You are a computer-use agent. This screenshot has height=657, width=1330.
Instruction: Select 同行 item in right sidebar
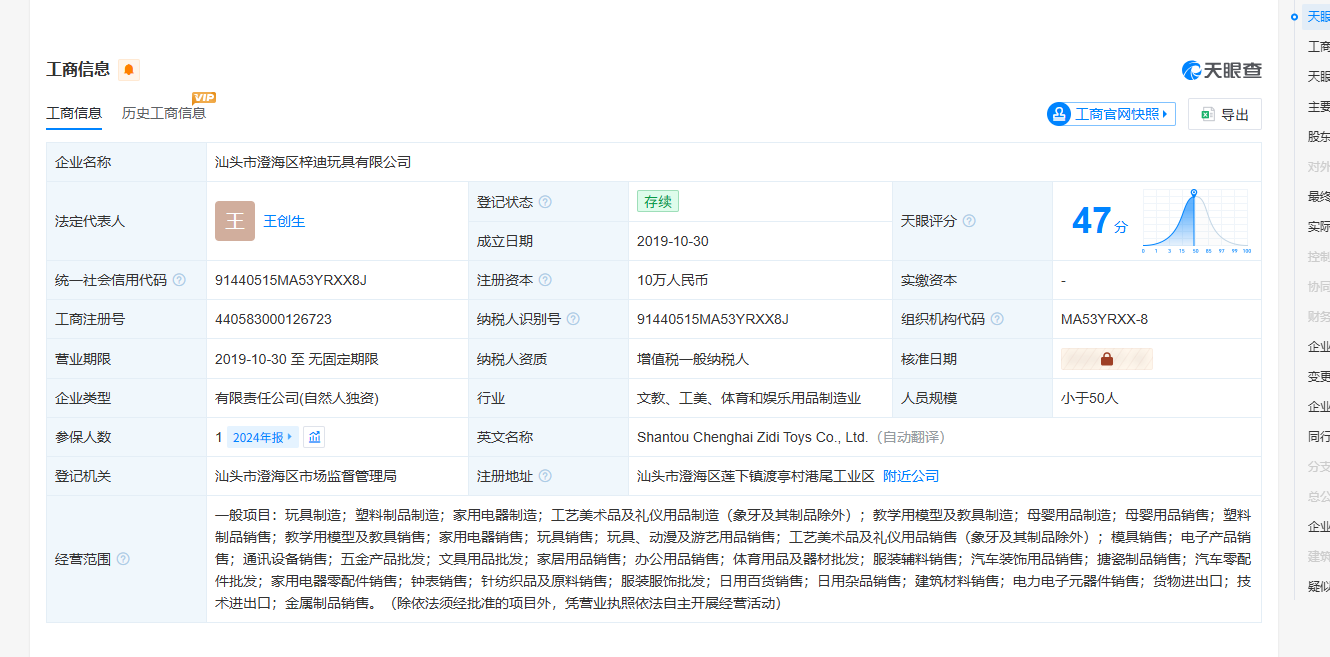click(x=1319, y=437)
